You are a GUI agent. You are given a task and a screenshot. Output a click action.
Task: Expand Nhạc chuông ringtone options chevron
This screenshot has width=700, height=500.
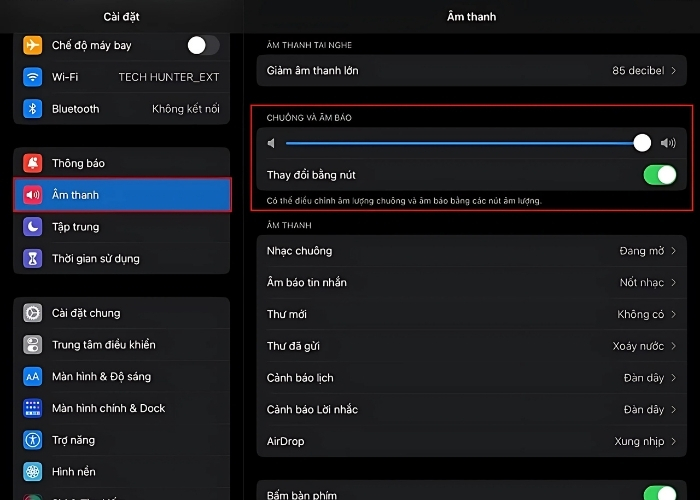tap(673, 251)
